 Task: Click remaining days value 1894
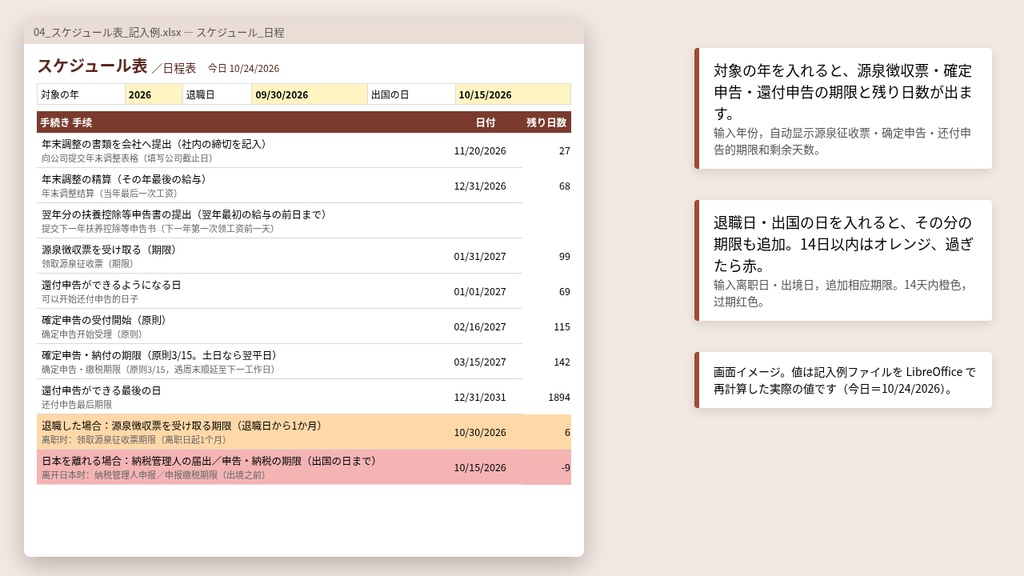559,398
